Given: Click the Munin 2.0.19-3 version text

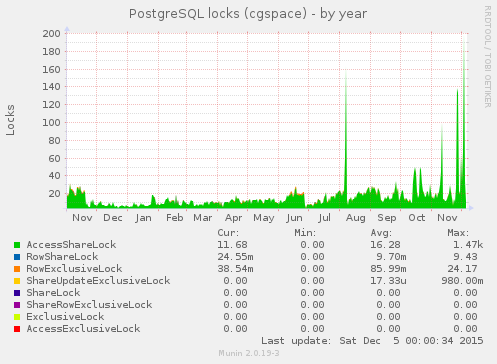Looking at the screenshot, I should click(249, 353).
